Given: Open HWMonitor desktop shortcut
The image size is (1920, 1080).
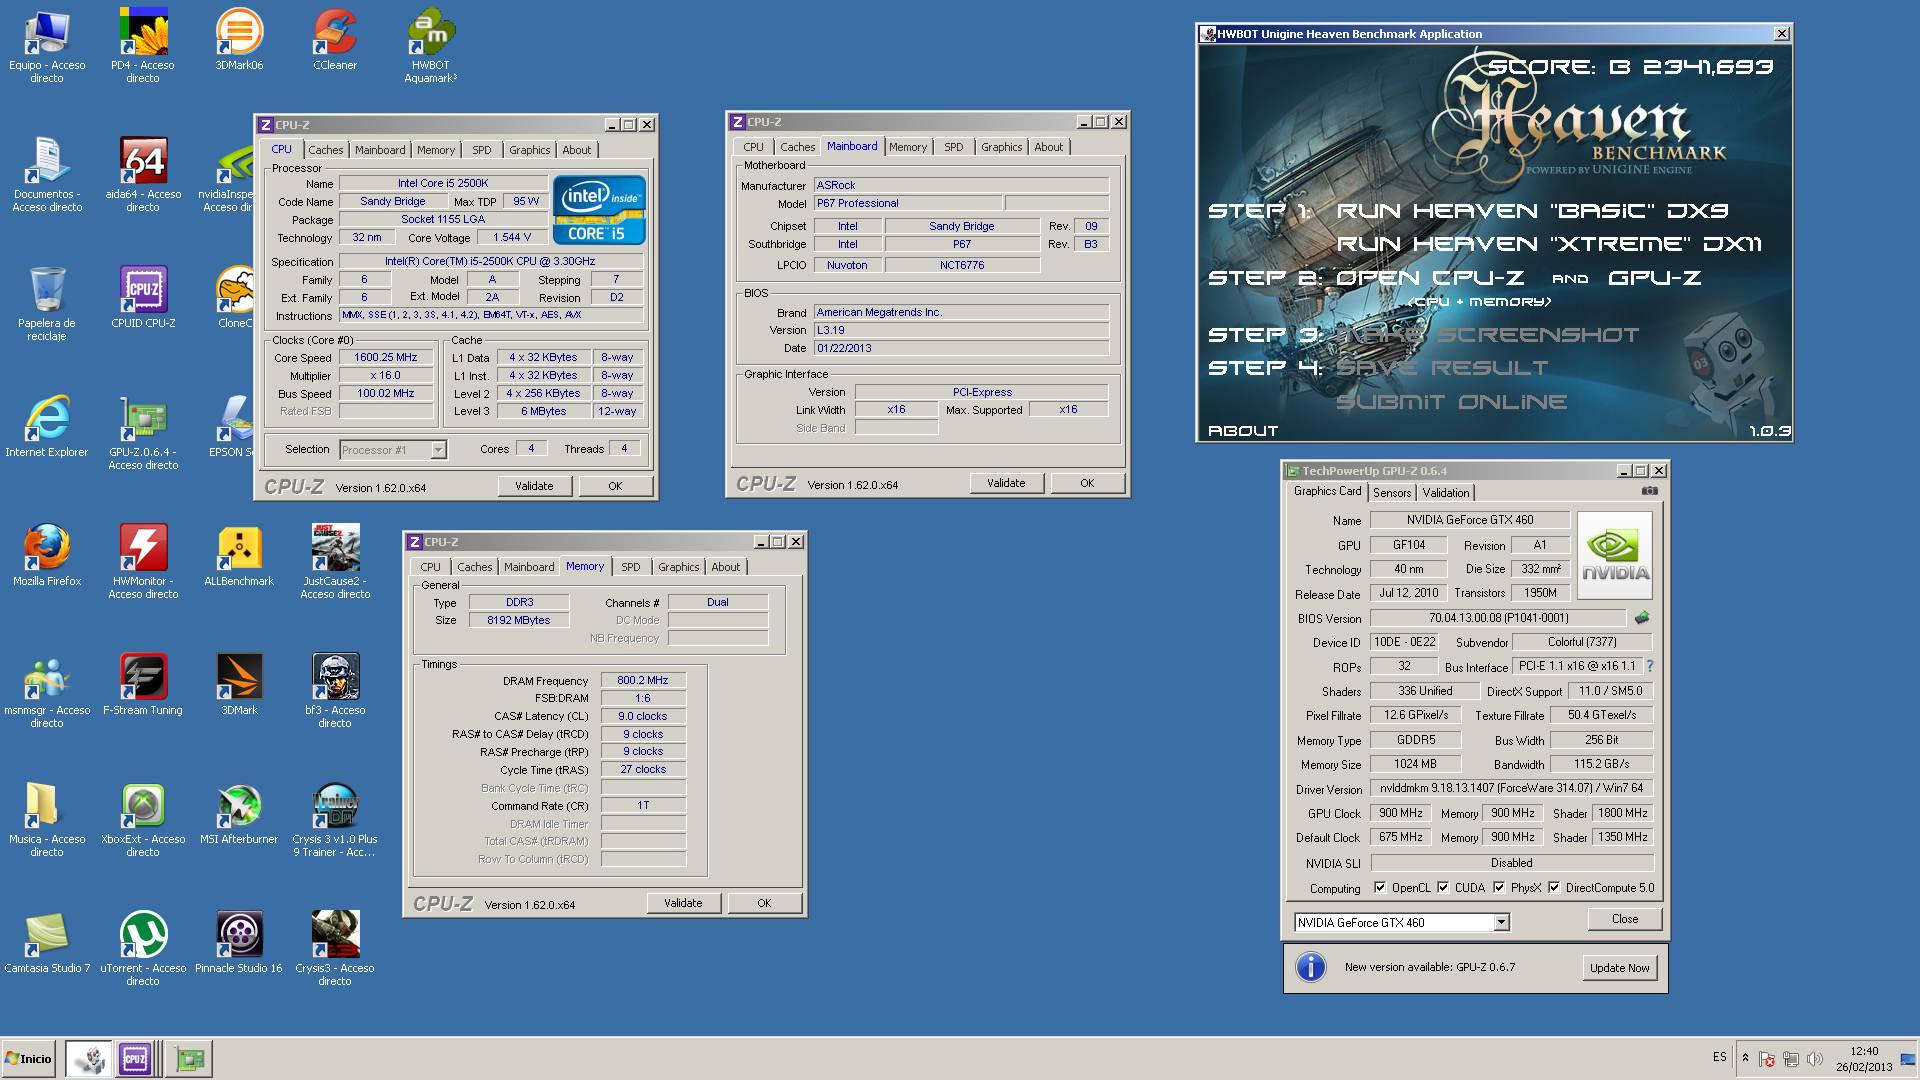Looking at the screenshot, I should [143, 561].
